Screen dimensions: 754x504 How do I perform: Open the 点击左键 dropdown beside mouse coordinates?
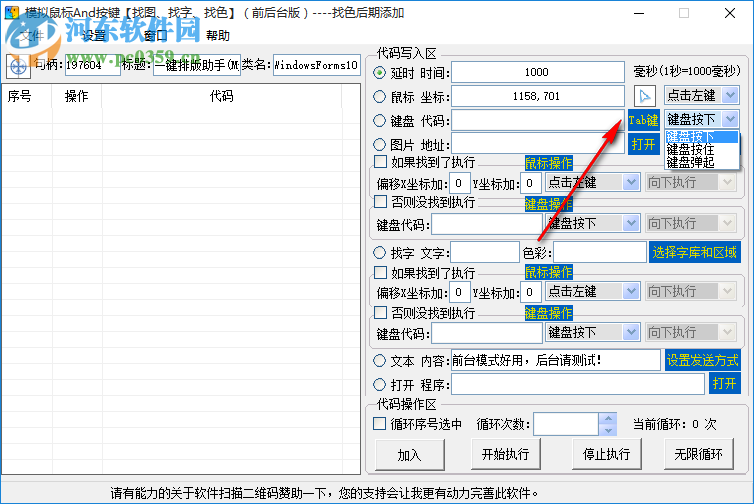tap(730, 95)
